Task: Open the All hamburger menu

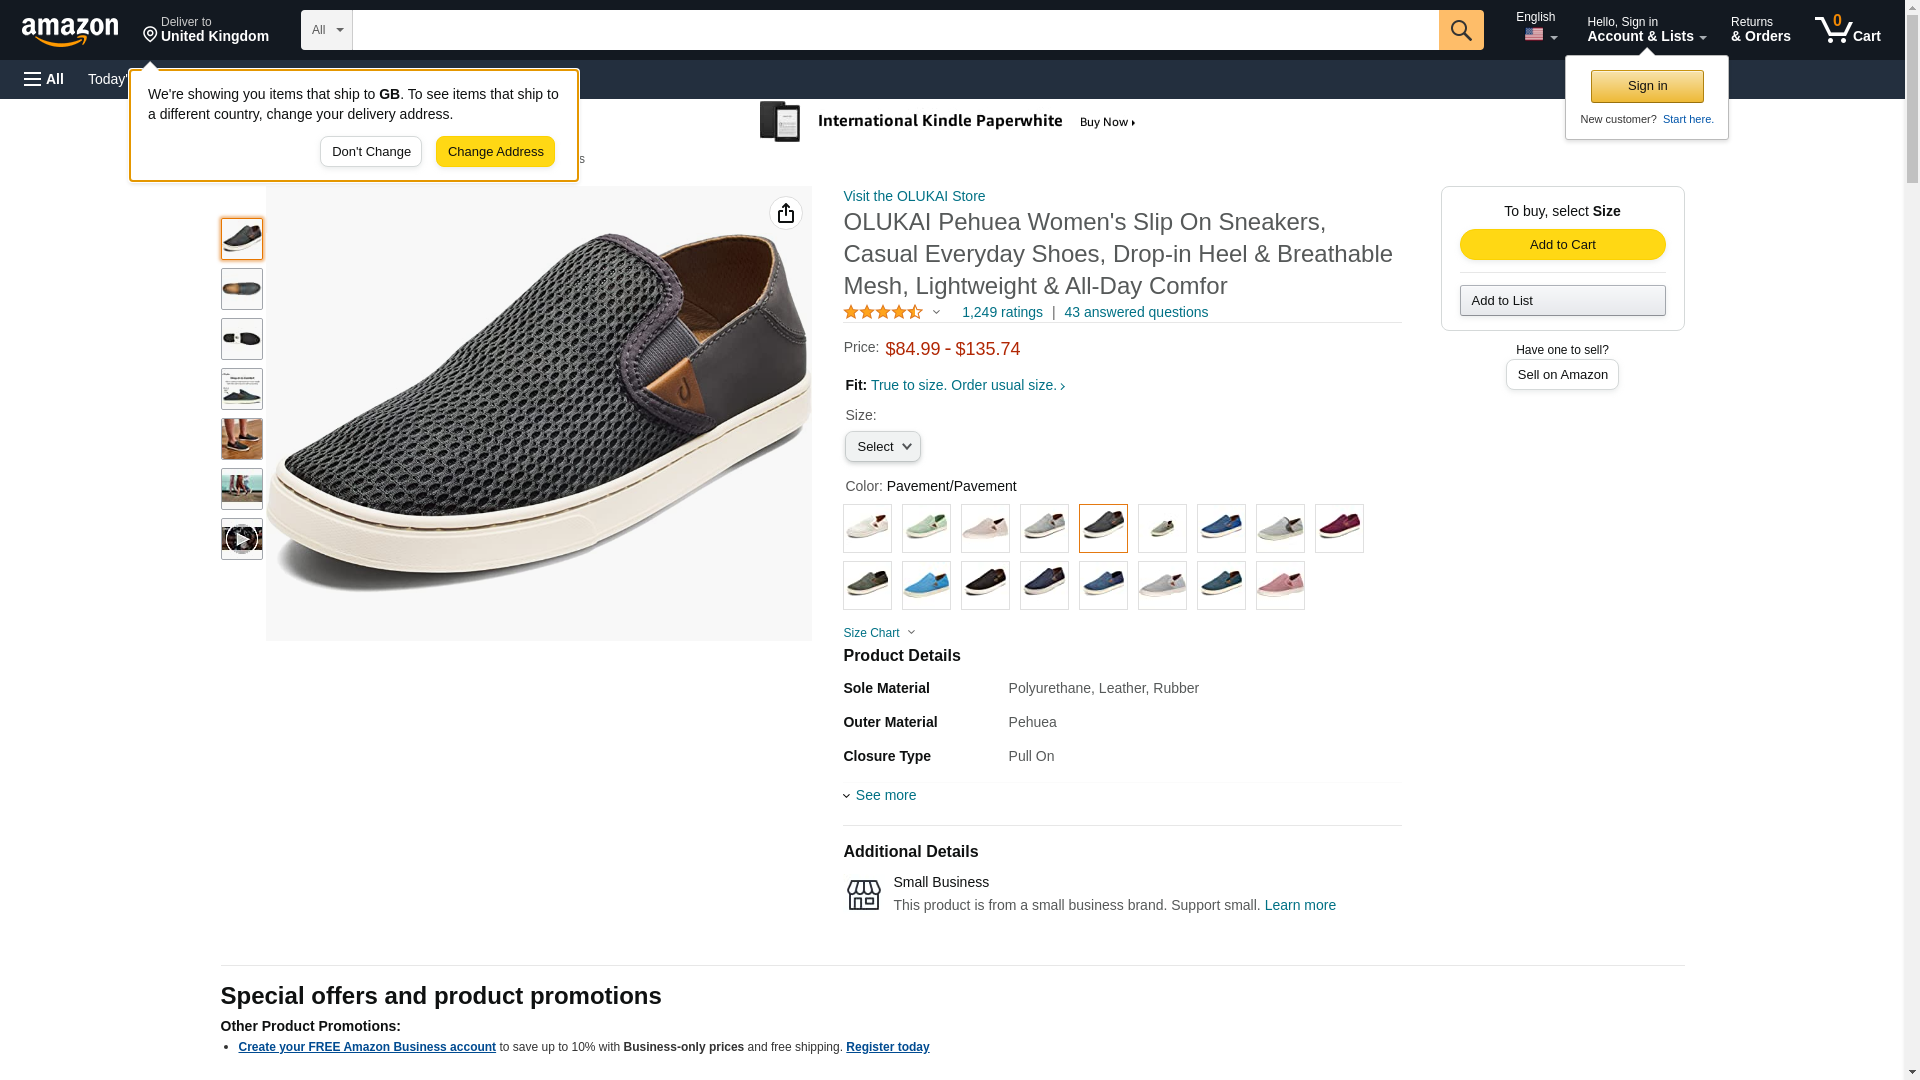Action: tap(44, 79)
